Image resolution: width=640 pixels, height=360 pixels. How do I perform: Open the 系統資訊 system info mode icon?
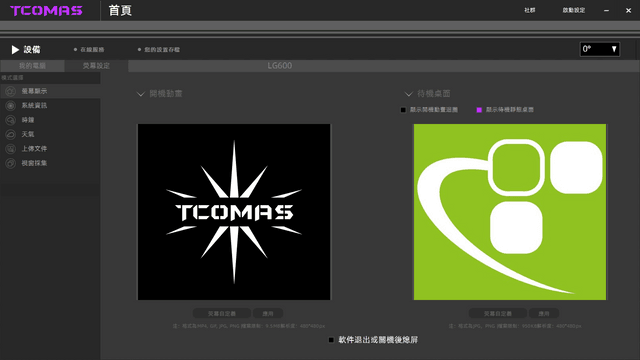coord(10,106)
